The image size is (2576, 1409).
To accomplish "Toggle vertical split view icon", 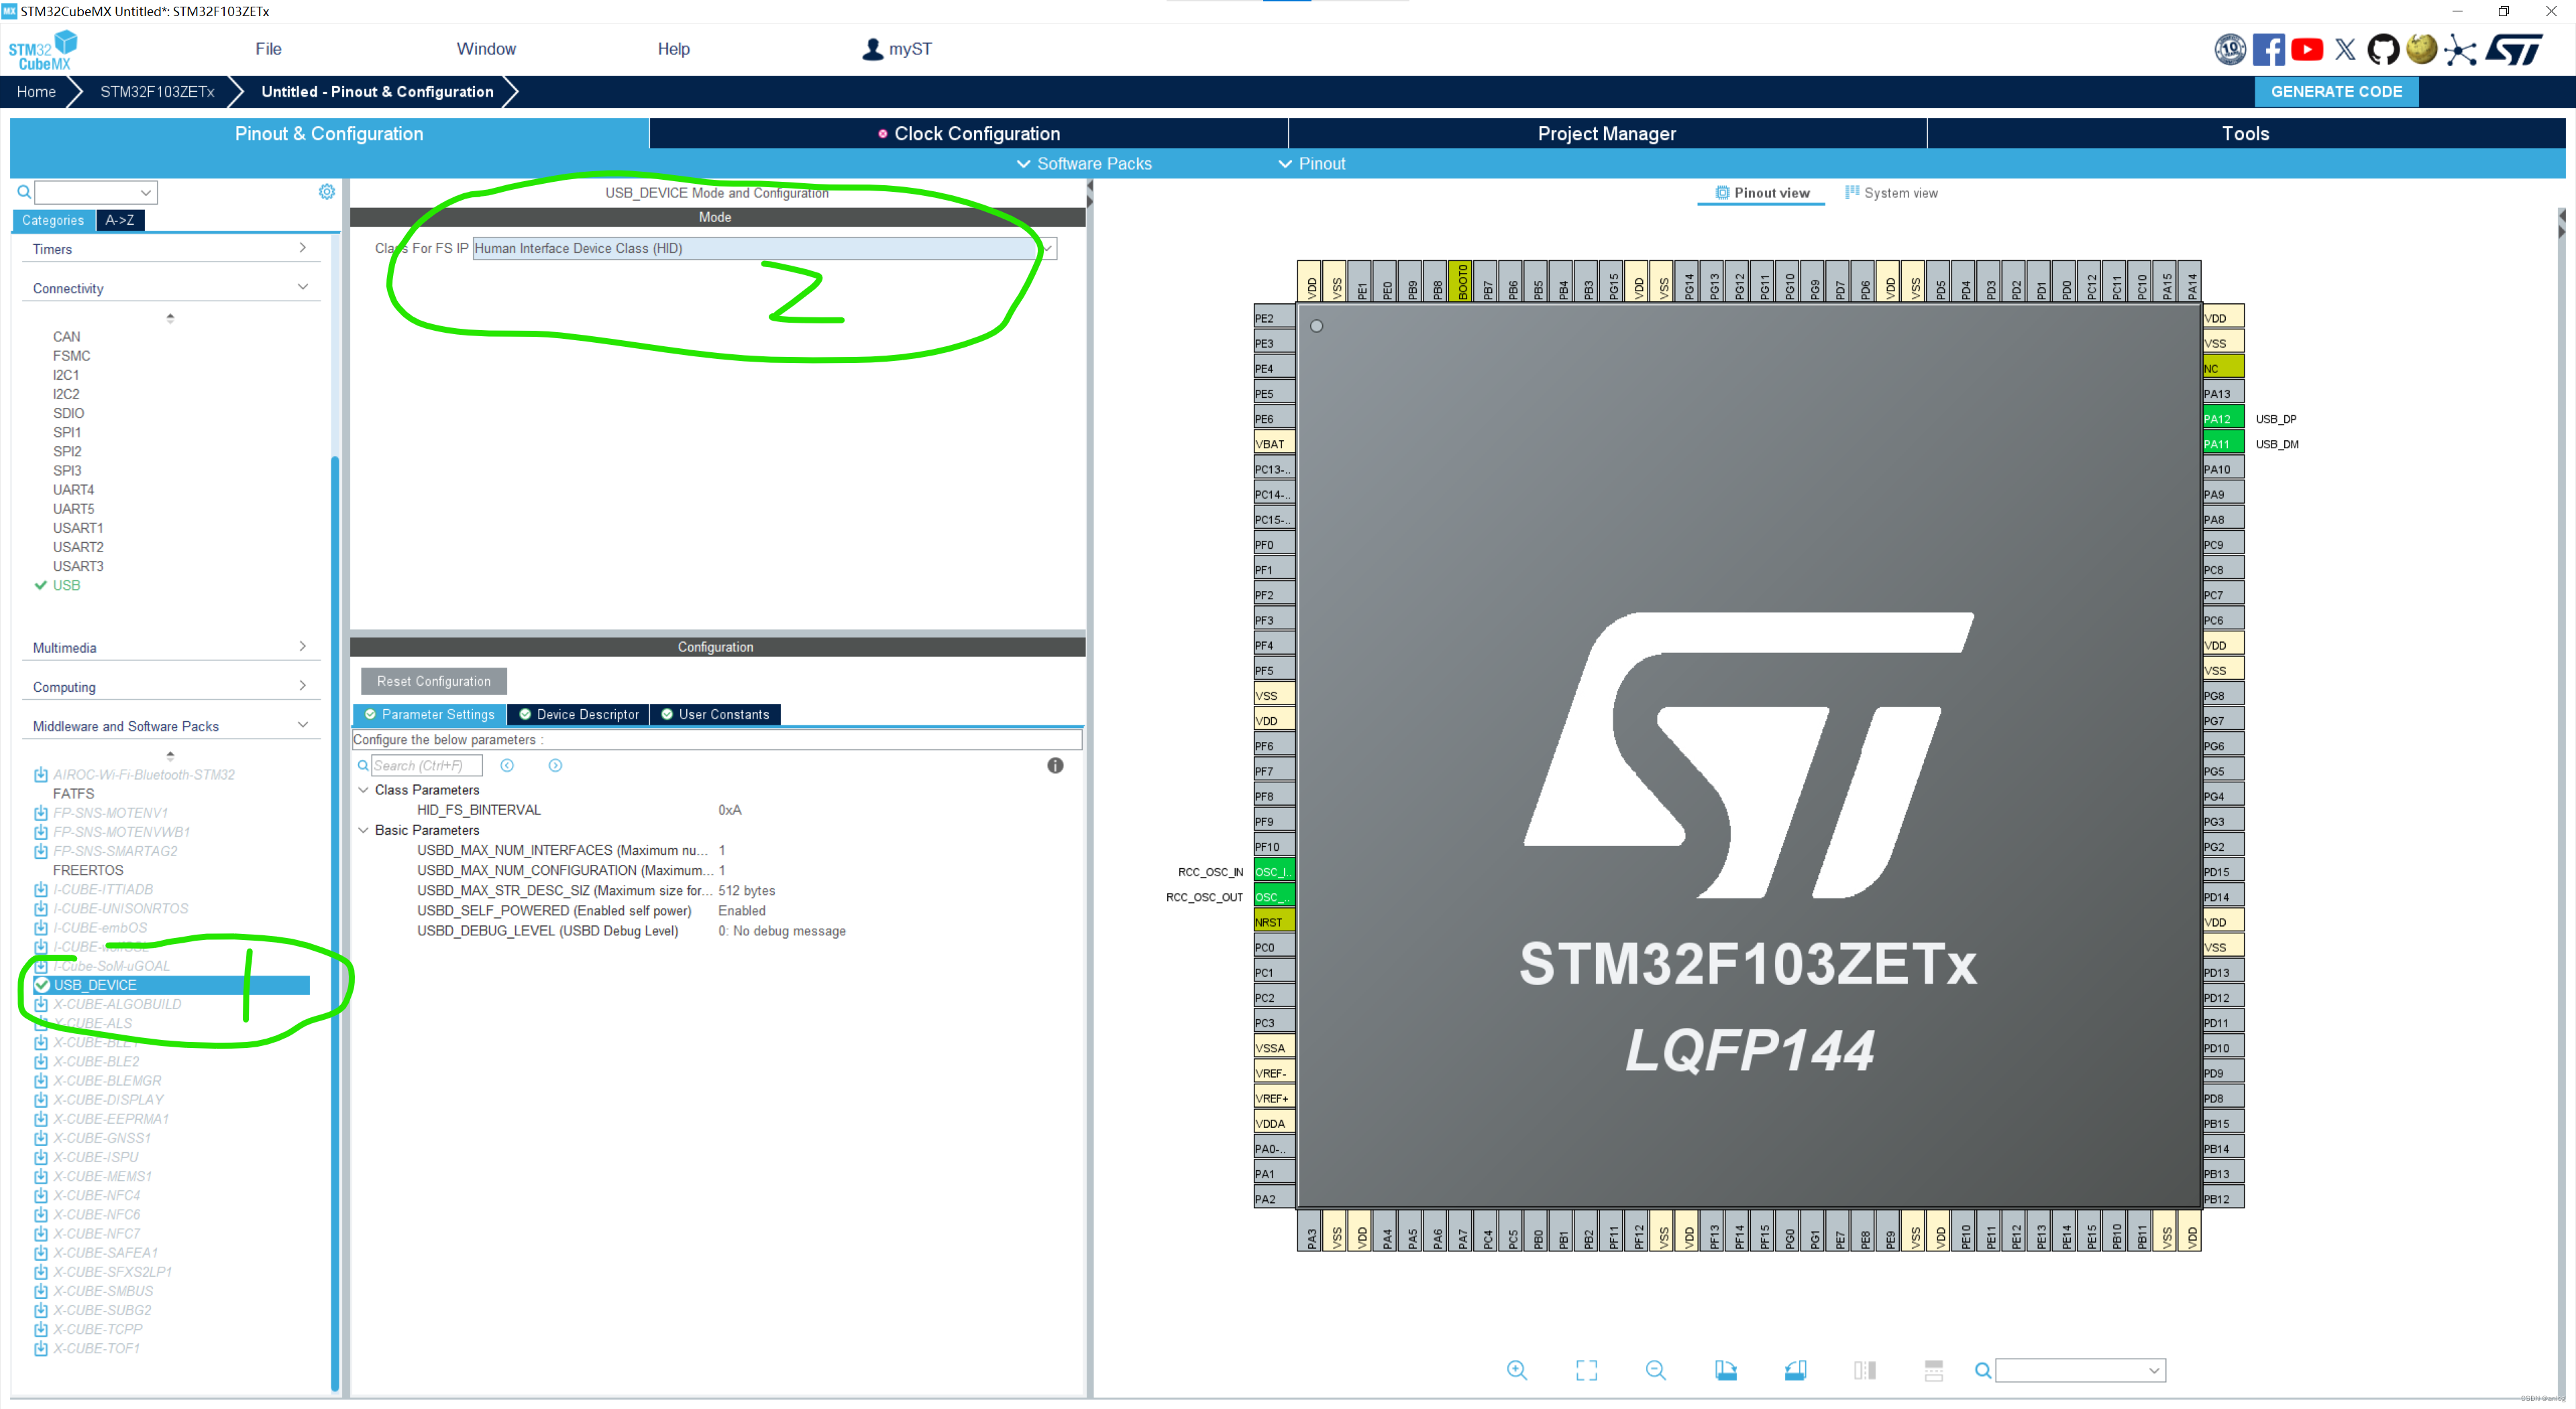I will [x=1864, y=1370].
